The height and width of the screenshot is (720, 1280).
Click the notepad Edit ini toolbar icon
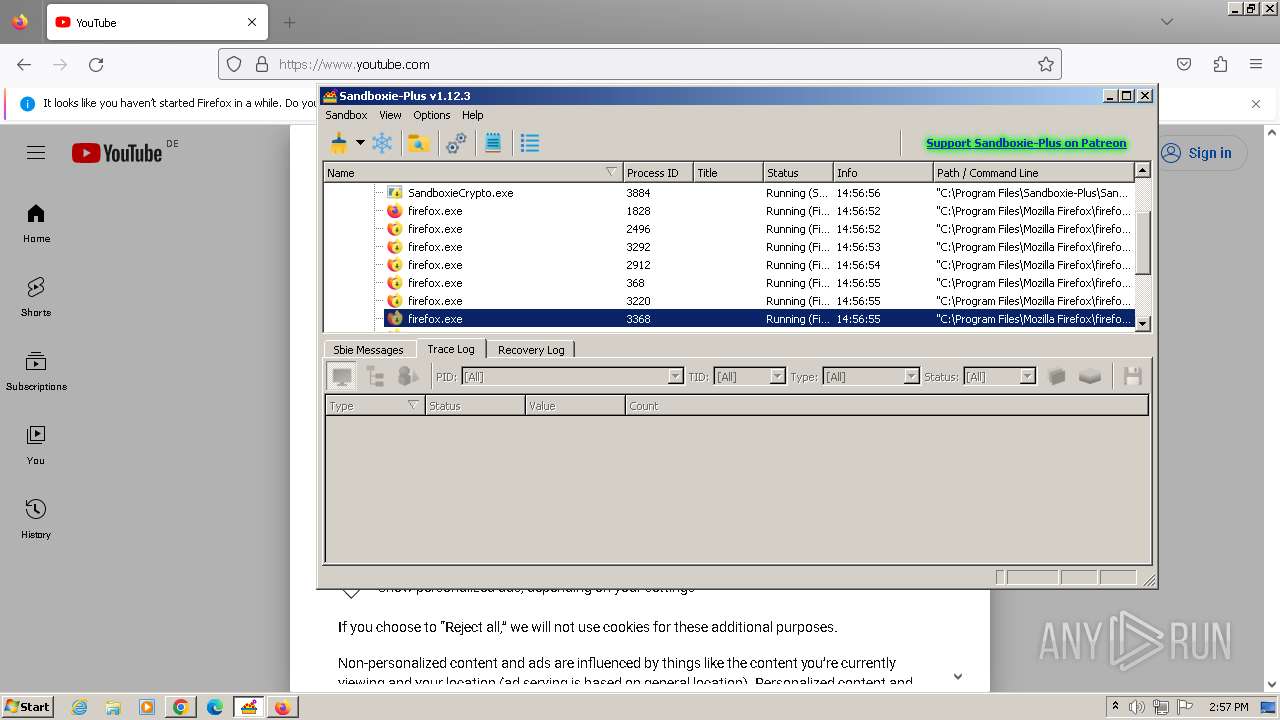click(x=493, y=143)
